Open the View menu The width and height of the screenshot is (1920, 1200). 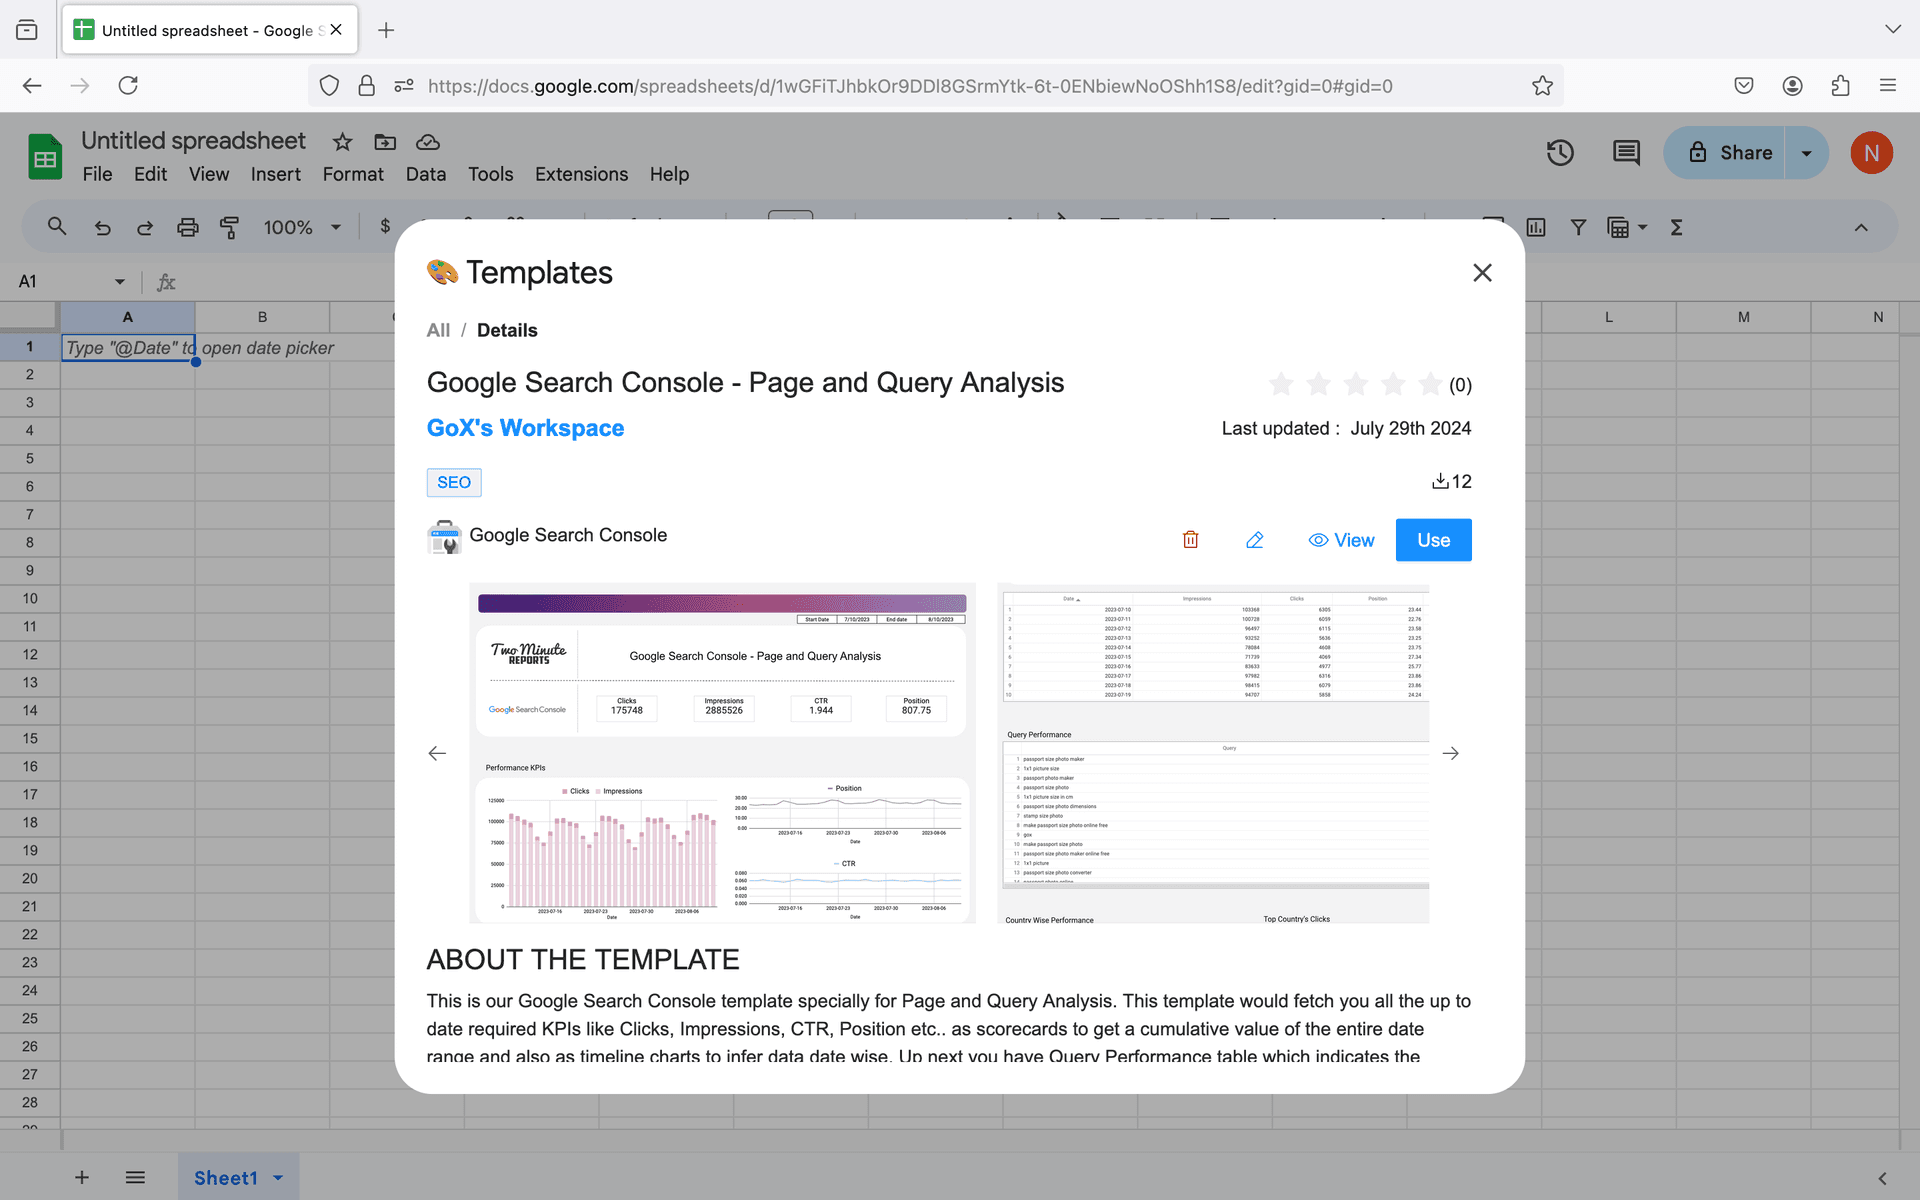[209, 174]
